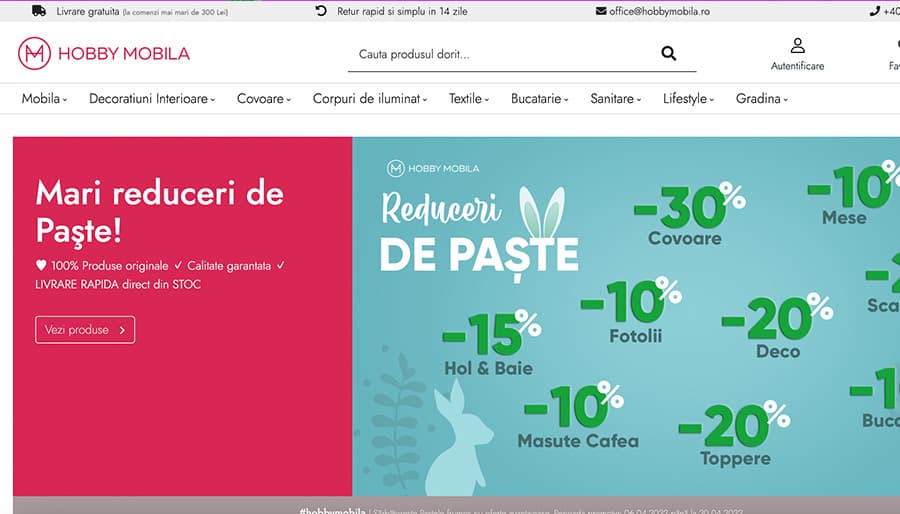Click the -30% Covoare offer
900x514 pixels.
click(689, 213)
